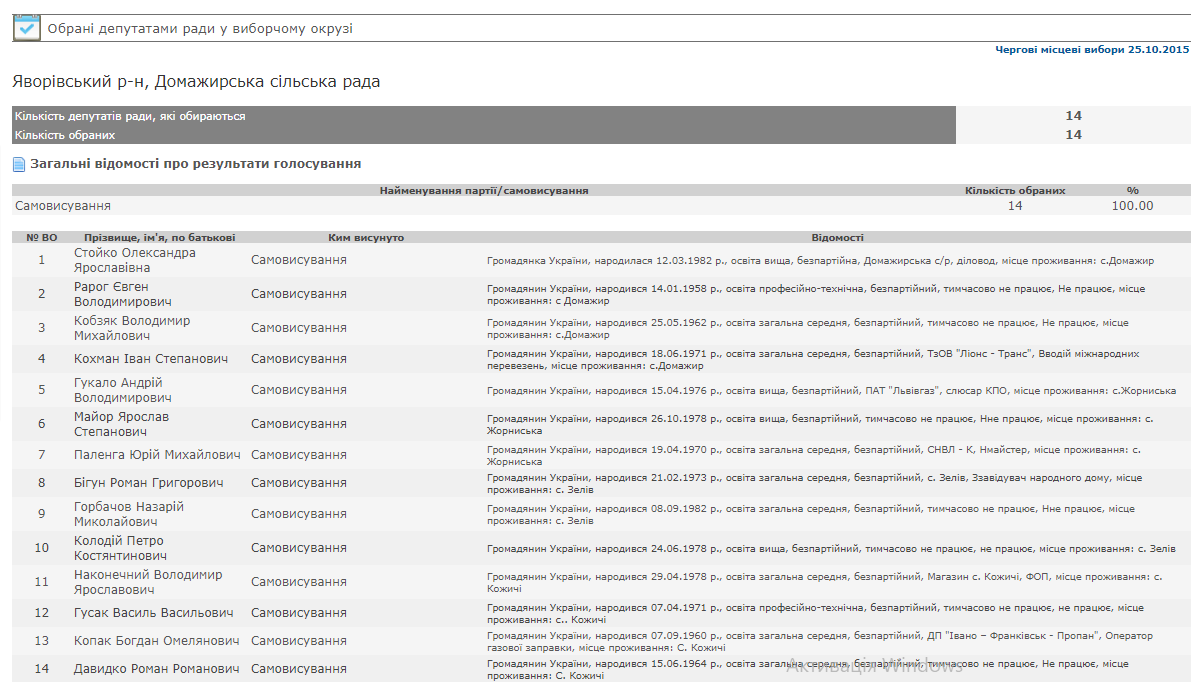The image size is (1204, 682).
Task: Click Самовисування row in results summary
Action: tap(63, 206)
